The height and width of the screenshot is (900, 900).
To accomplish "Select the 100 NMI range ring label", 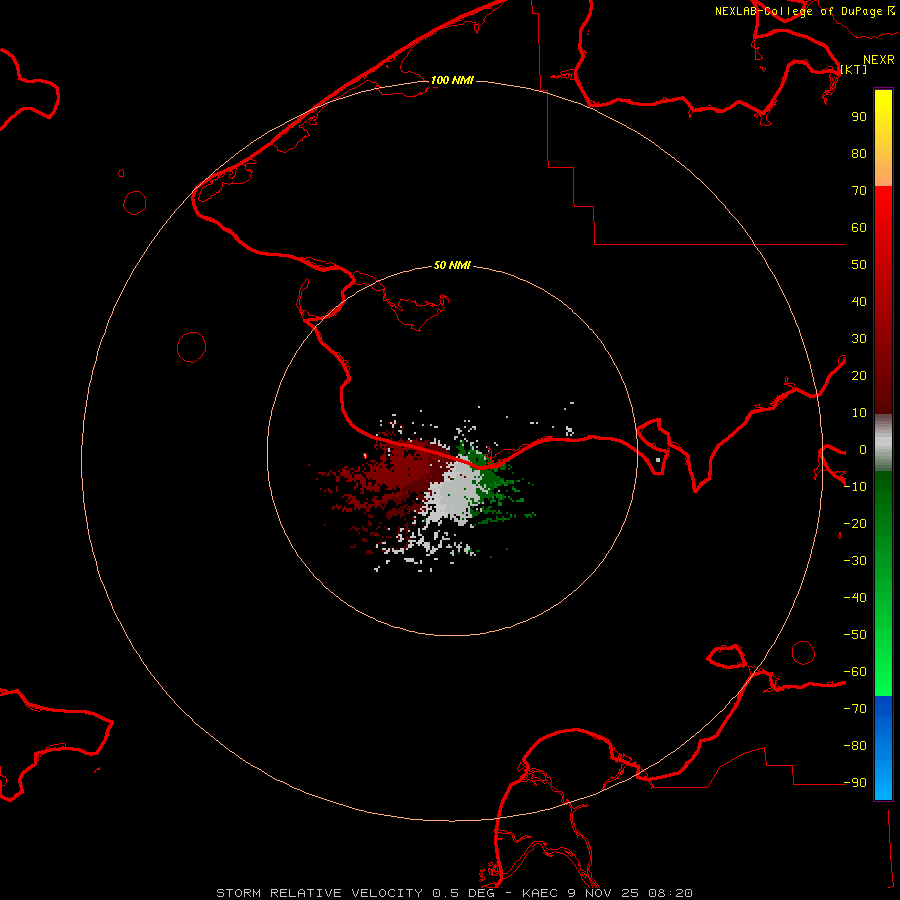I will [x=452, y=80].
